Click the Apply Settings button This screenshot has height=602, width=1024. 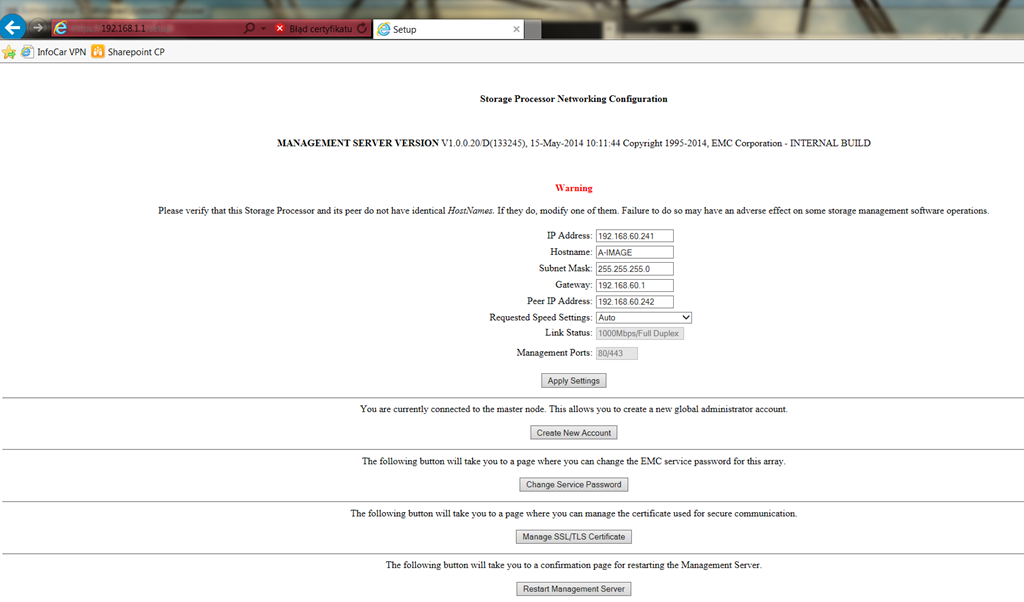pyautogui.click(x=573, y=381)
